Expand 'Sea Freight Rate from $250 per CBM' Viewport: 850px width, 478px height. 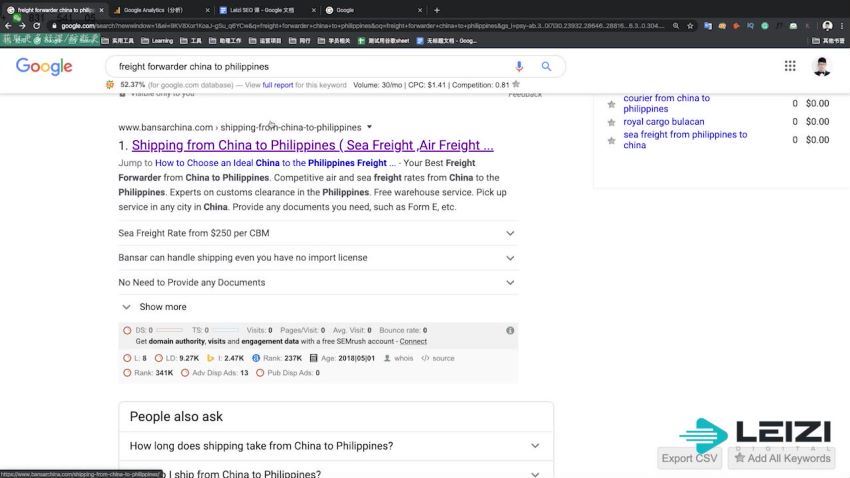317,233
